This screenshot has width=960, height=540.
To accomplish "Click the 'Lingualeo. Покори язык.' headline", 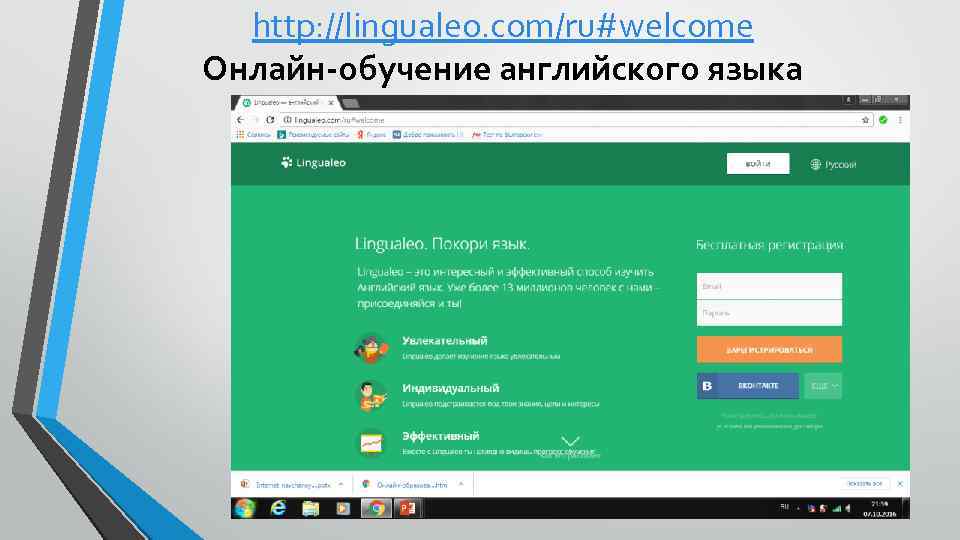I will click(442, 244).
